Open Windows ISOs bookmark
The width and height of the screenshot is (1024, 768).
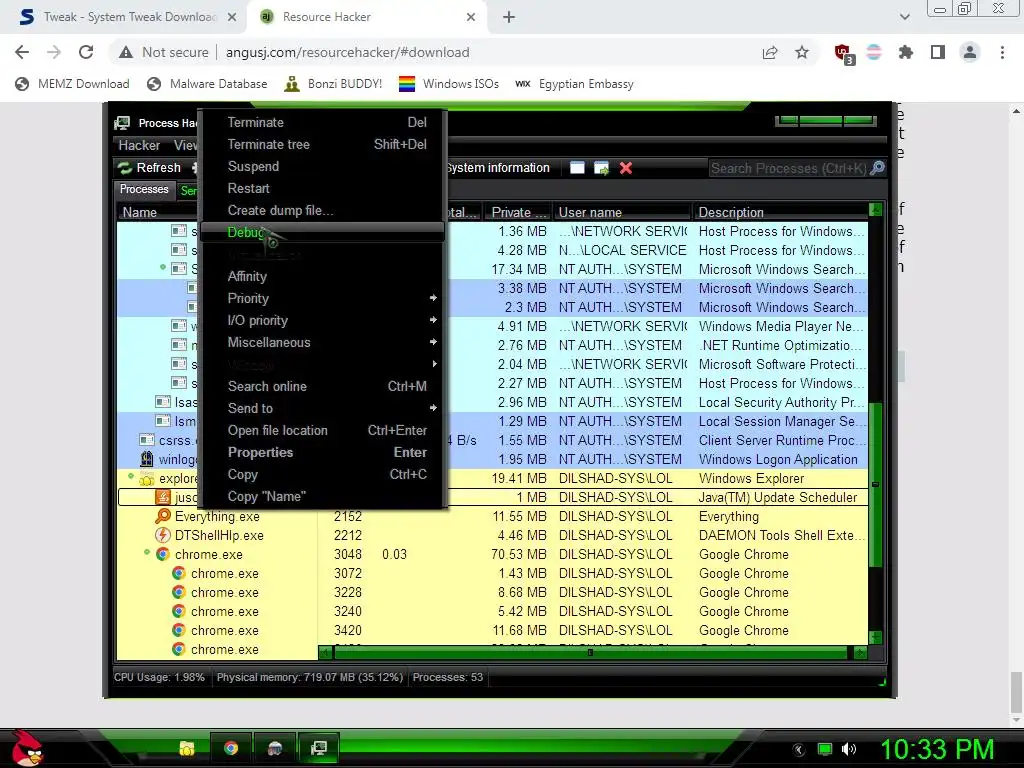tap(449, 84)
